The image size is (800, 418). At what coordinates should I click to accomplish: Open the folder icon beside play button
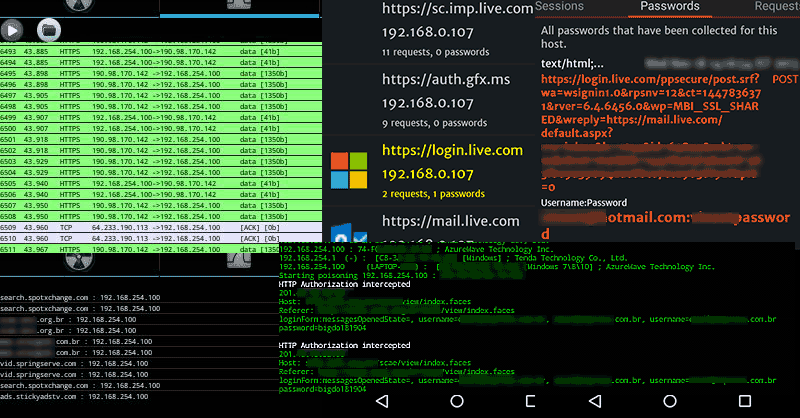[49, 31]
